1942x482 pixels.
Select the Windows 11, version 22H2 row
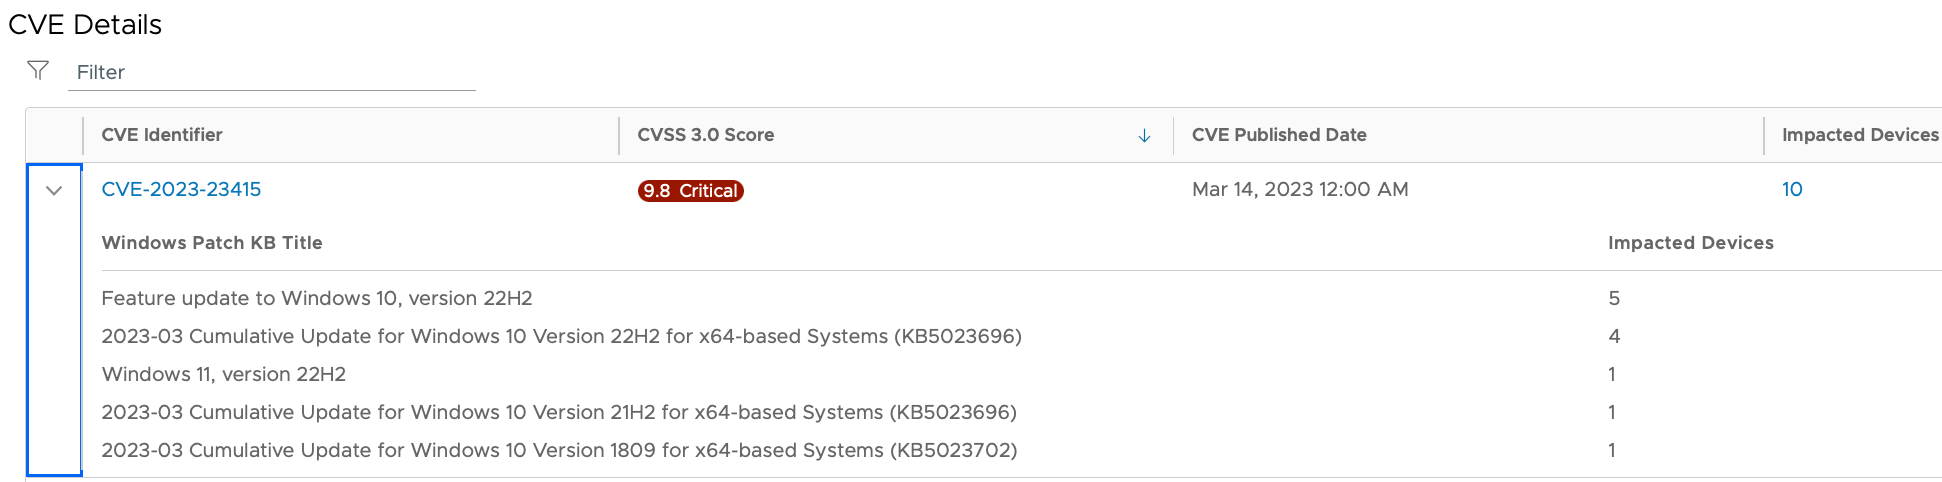click(x=223, y=374)
